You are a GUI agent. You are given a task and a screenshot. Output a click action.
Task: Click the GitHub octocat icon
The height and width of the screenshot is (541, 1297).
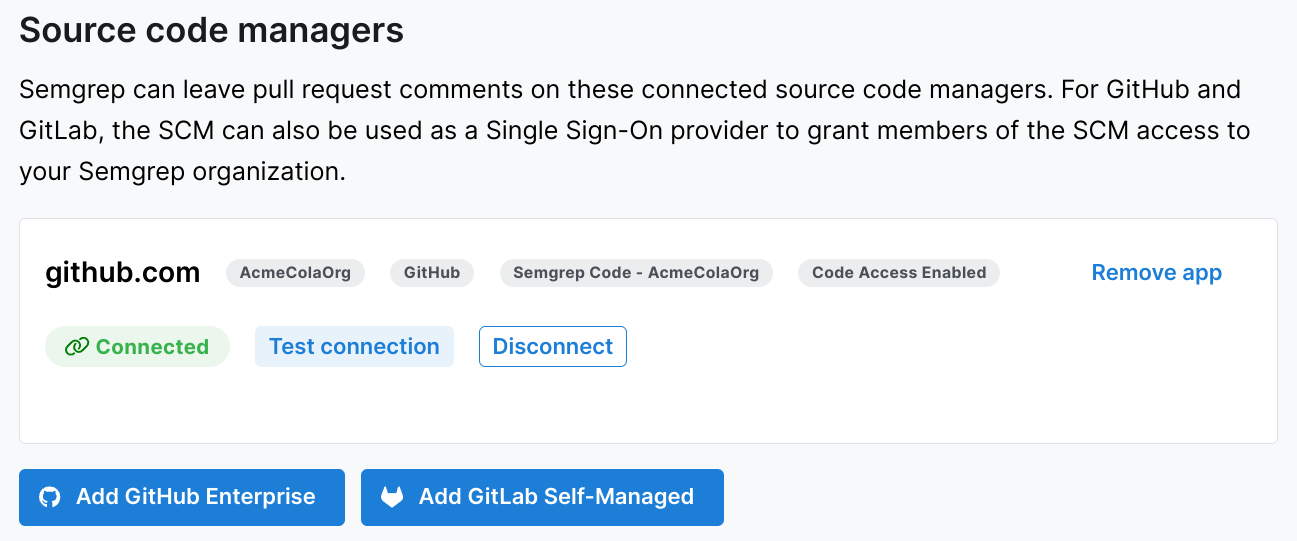coord(49,497)
